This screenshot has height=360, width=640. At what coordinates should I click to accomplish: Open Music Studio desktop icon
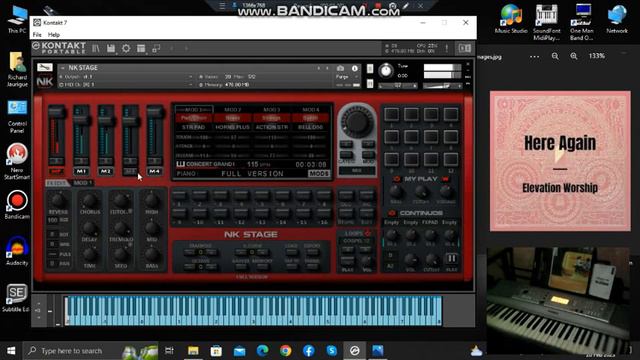(511, 19)
